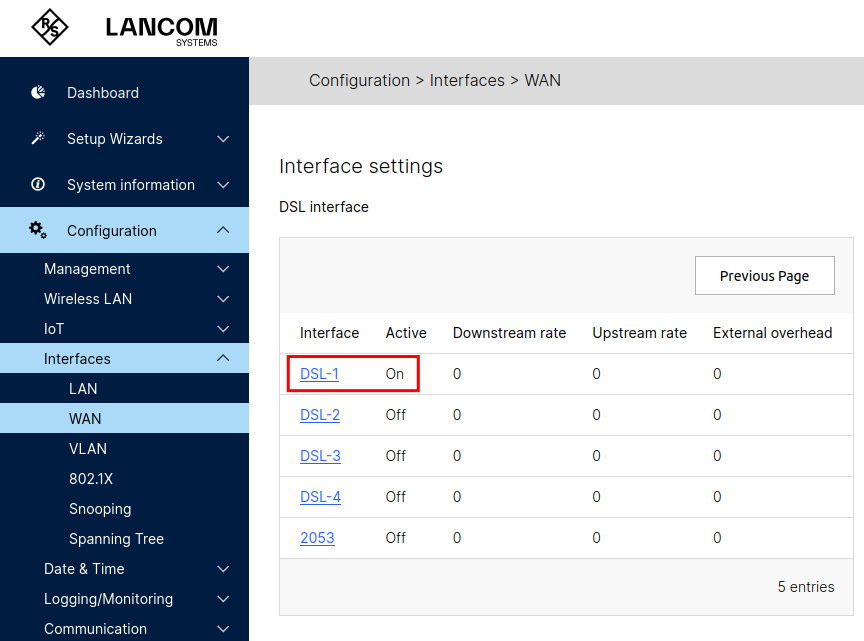Expand the Setup Wizards chevron
864x641 pixels.
[223, 139]
